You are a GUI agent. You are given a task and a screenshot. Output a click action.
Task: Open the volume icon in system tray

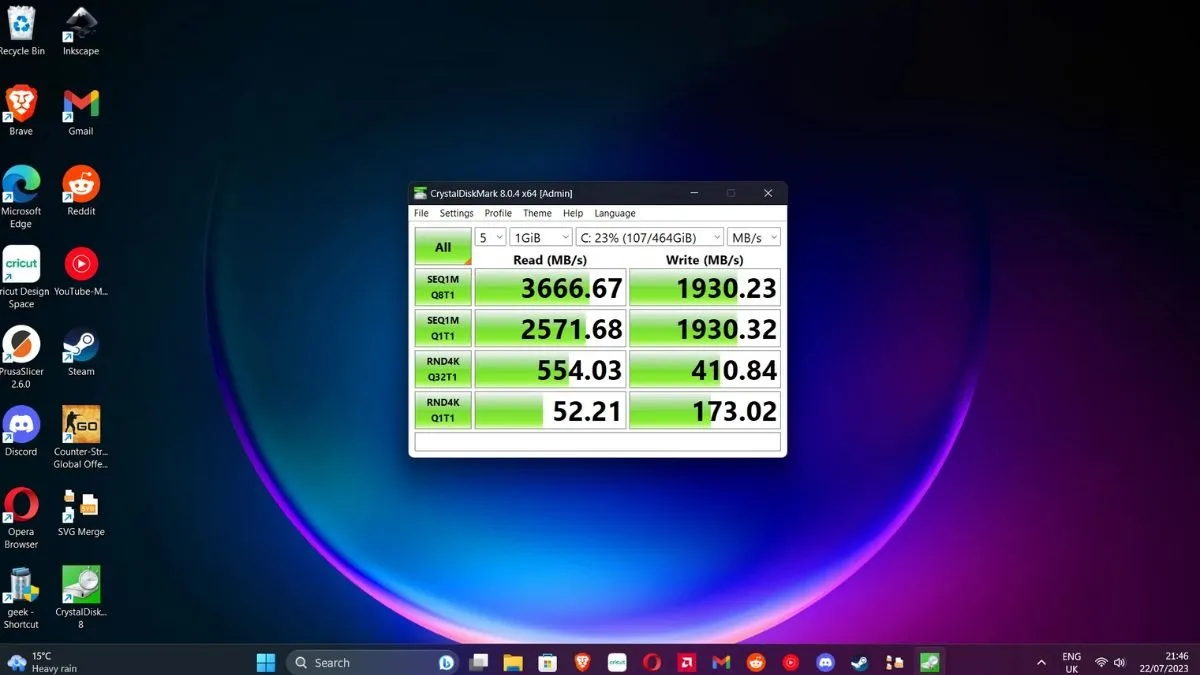pos(1119,662)
